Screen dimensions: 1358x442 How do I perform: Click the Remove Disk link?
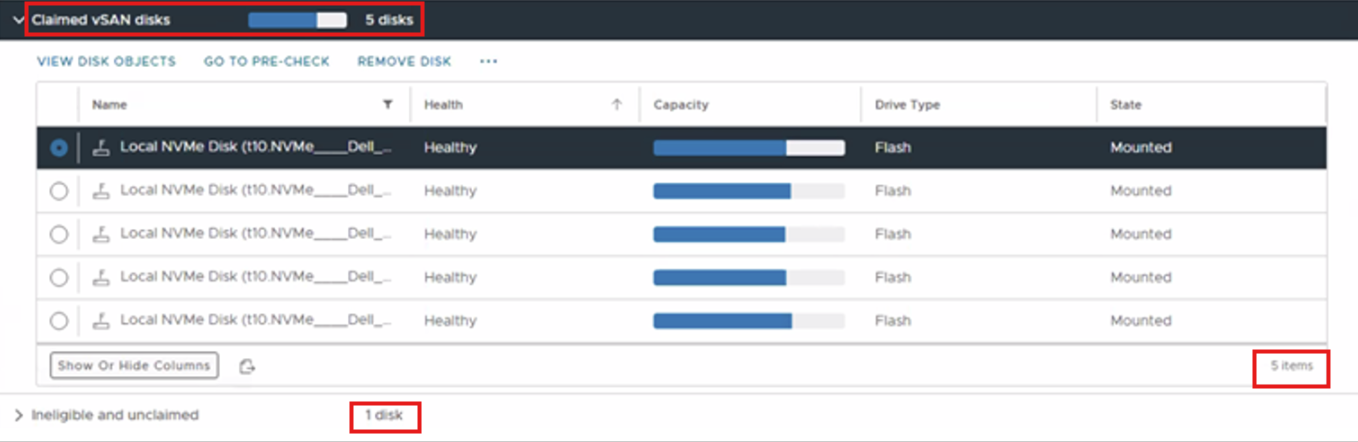[x=404, y=62]
